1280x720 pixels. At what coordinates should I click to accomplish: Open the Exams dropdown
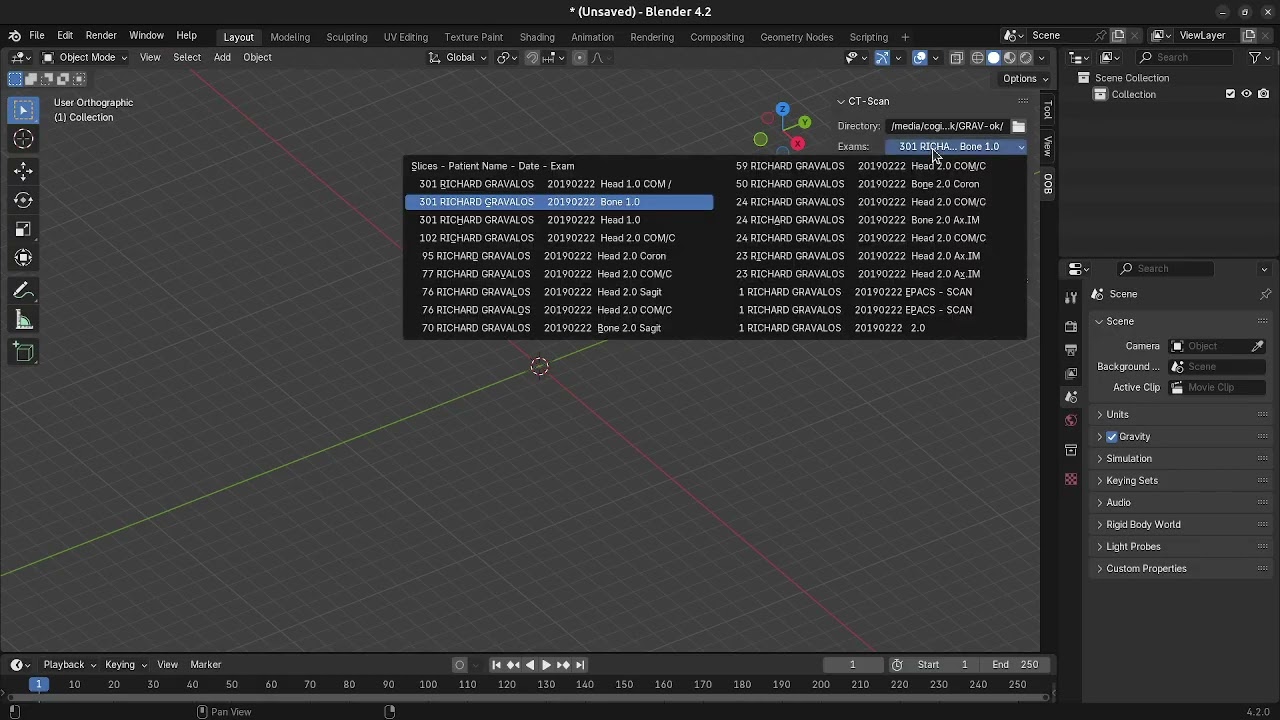(956, 146)
